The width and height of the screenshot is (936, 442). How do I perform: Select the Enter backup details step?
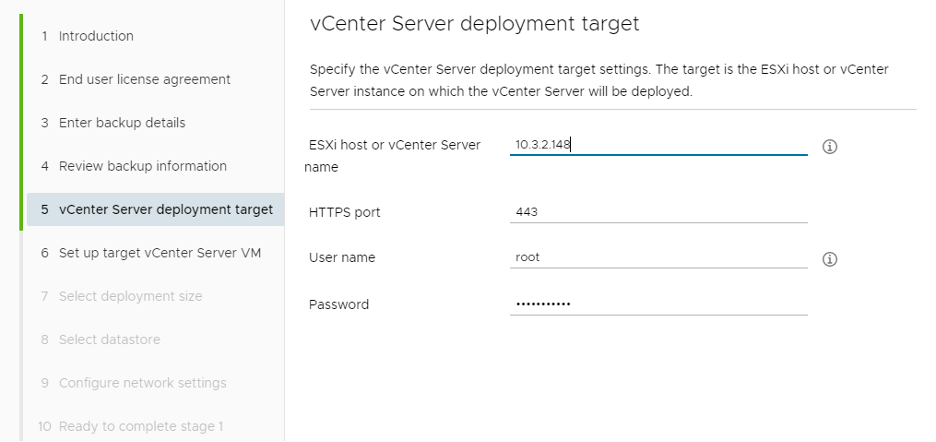point(122,123)
